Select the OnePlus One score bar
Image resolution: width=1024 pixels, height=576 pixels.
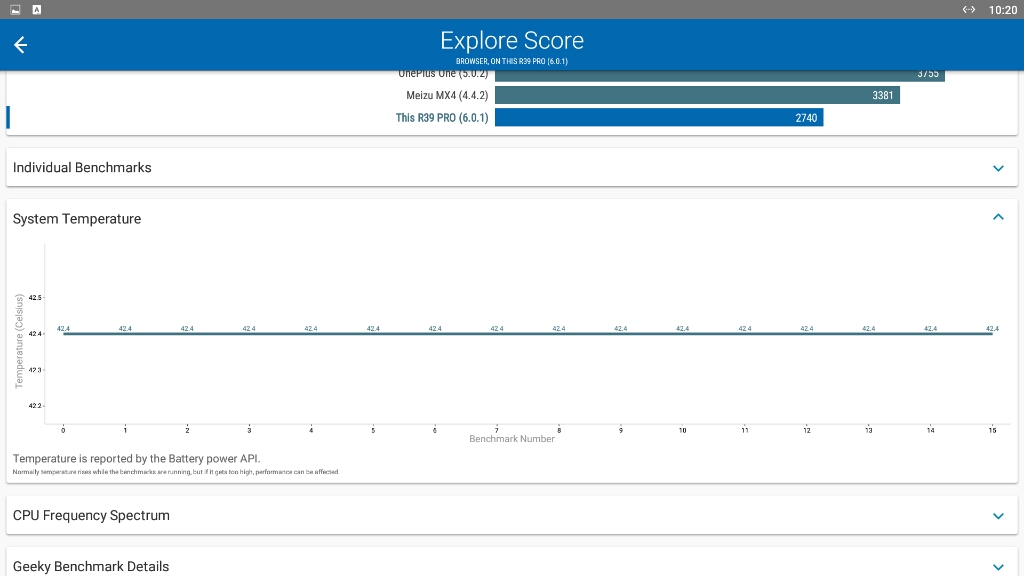click(x=720, y=75)
